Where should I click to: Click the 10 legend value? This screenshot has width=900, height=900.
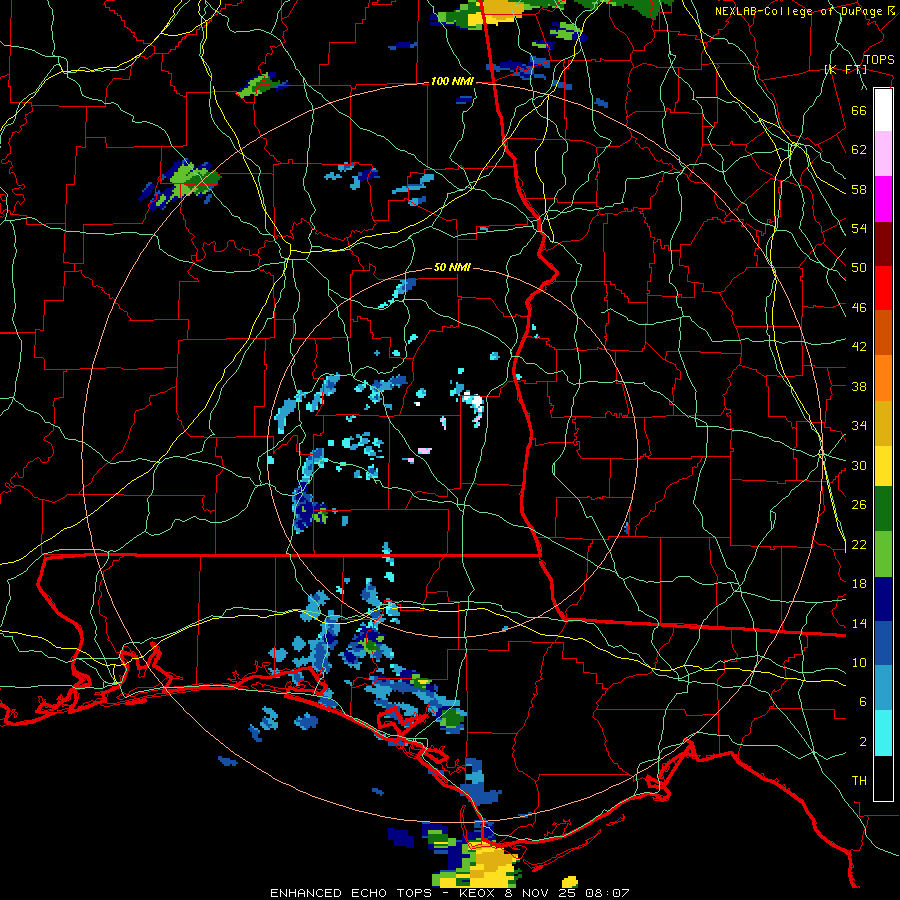pyautogui.click(x=859, y=663)
